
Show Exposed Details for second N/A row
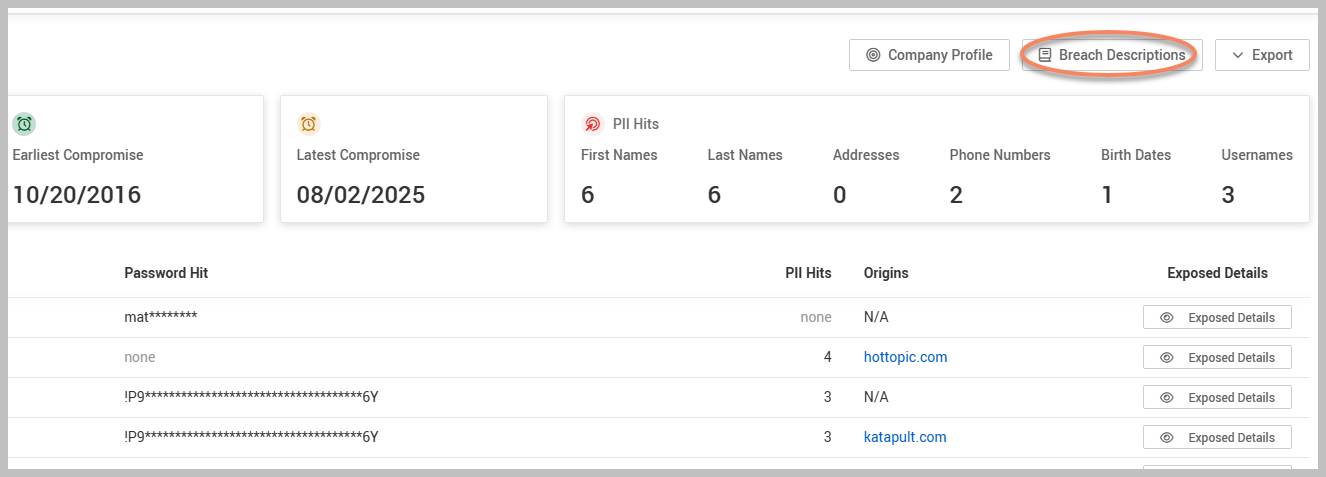(x=1217, y=397)
